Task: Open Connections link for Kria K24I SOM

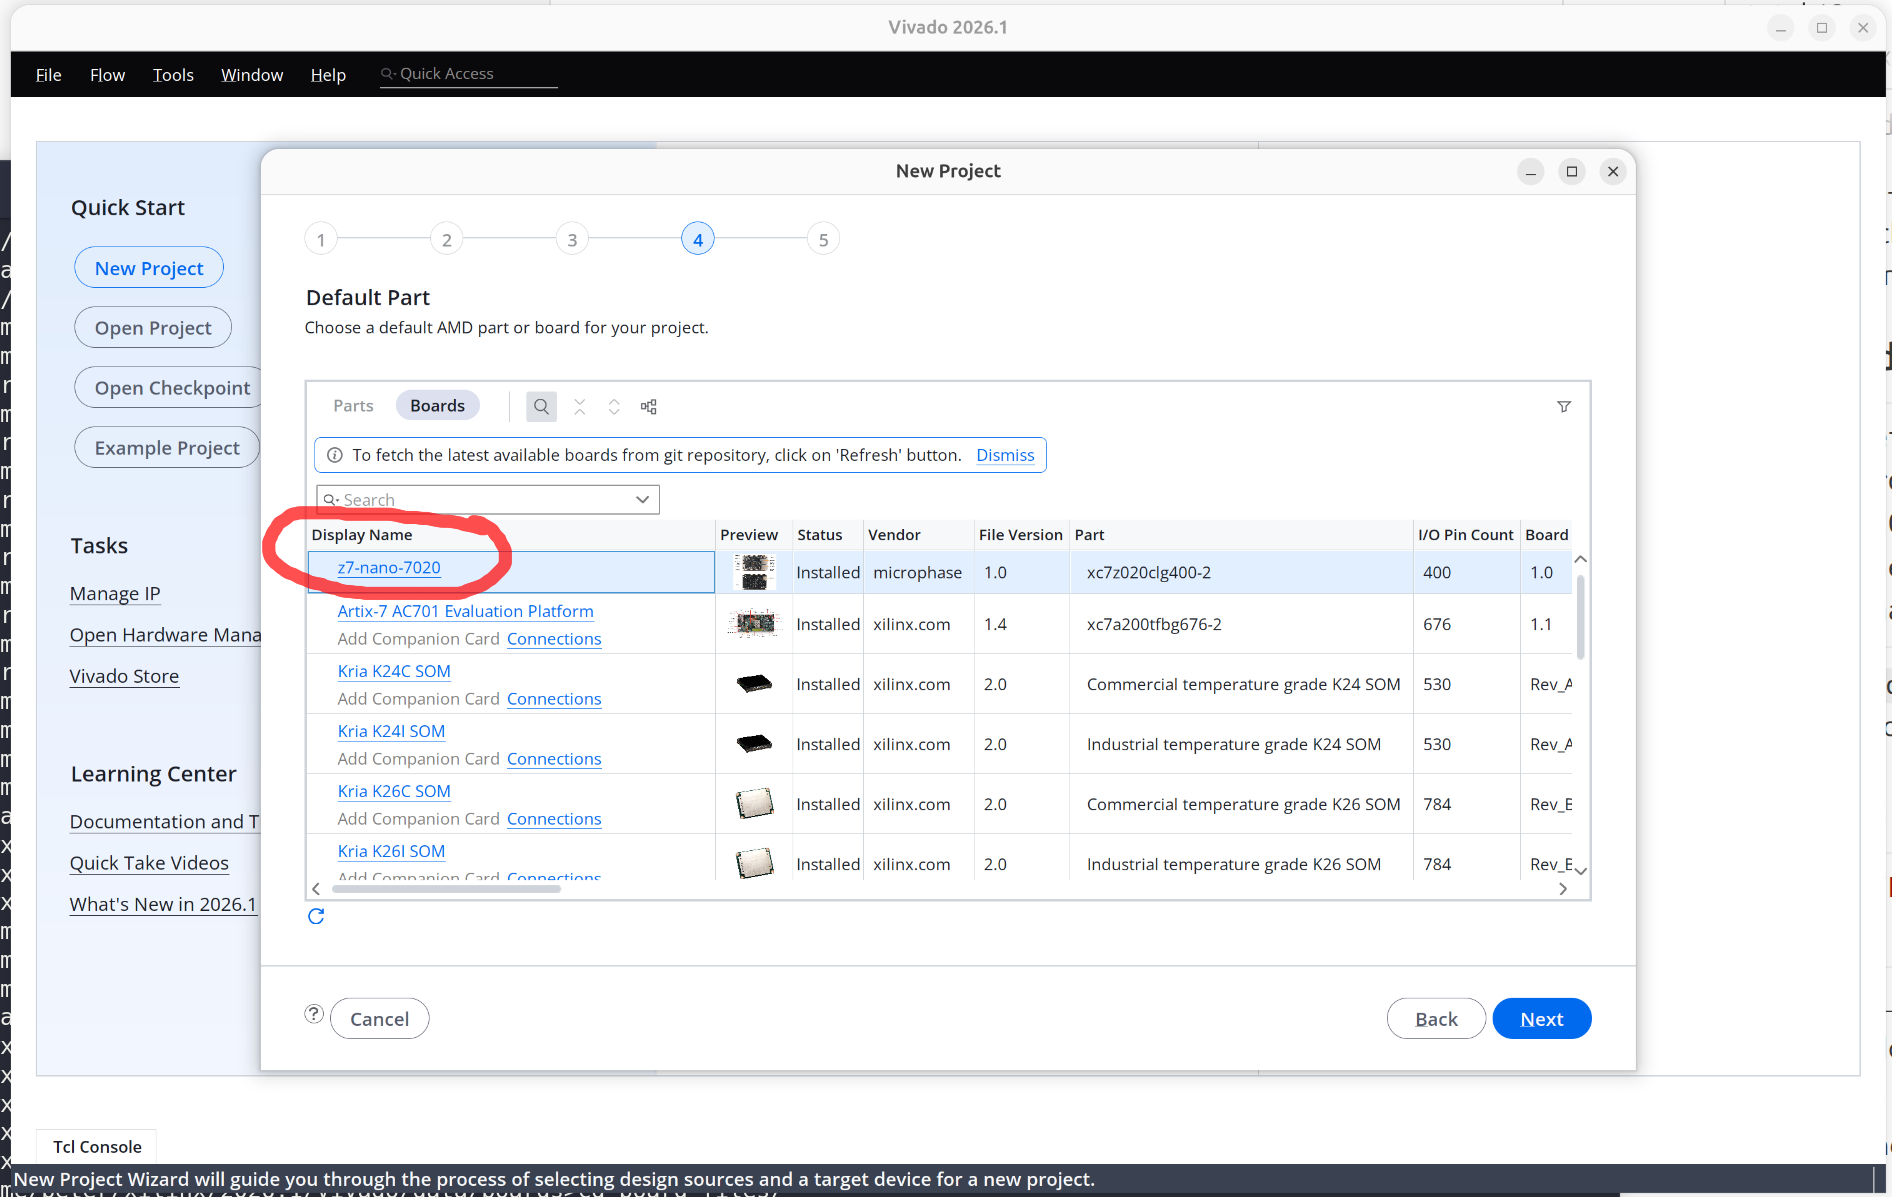Action: click(x=554, y=759)
